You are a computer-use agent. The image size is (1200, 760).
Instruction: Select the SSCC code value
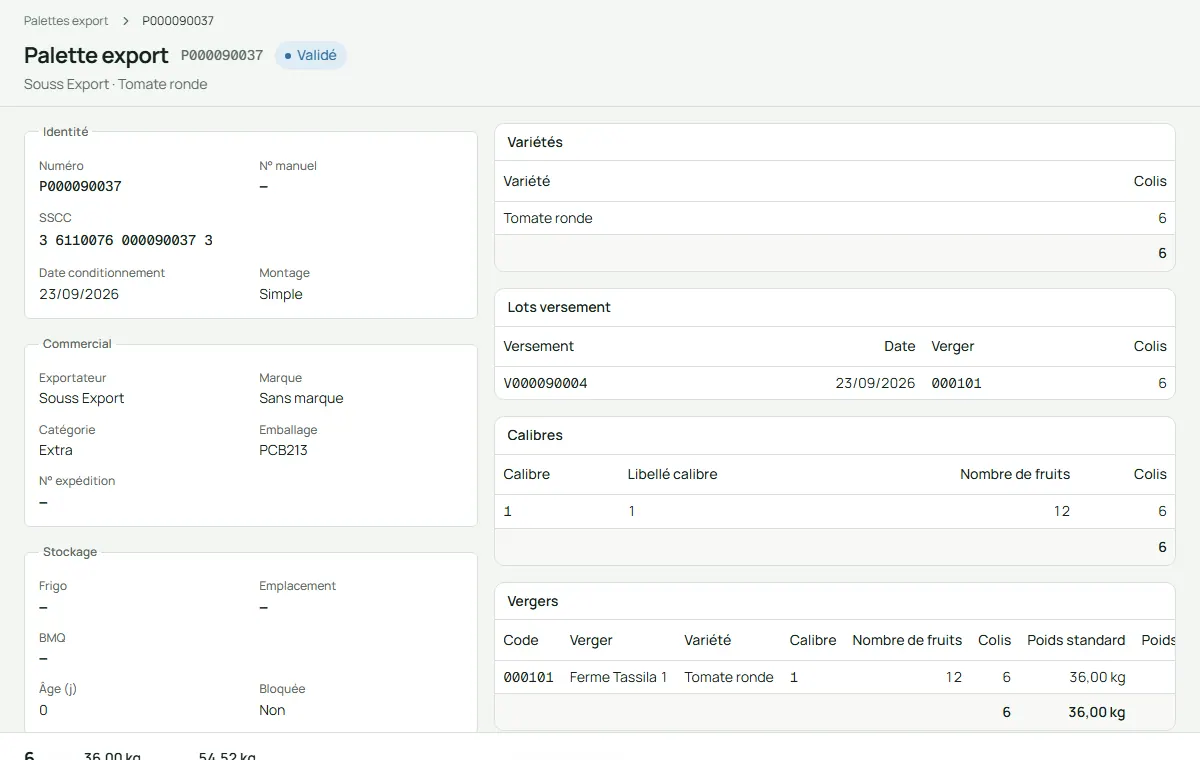tap(126, 240)
